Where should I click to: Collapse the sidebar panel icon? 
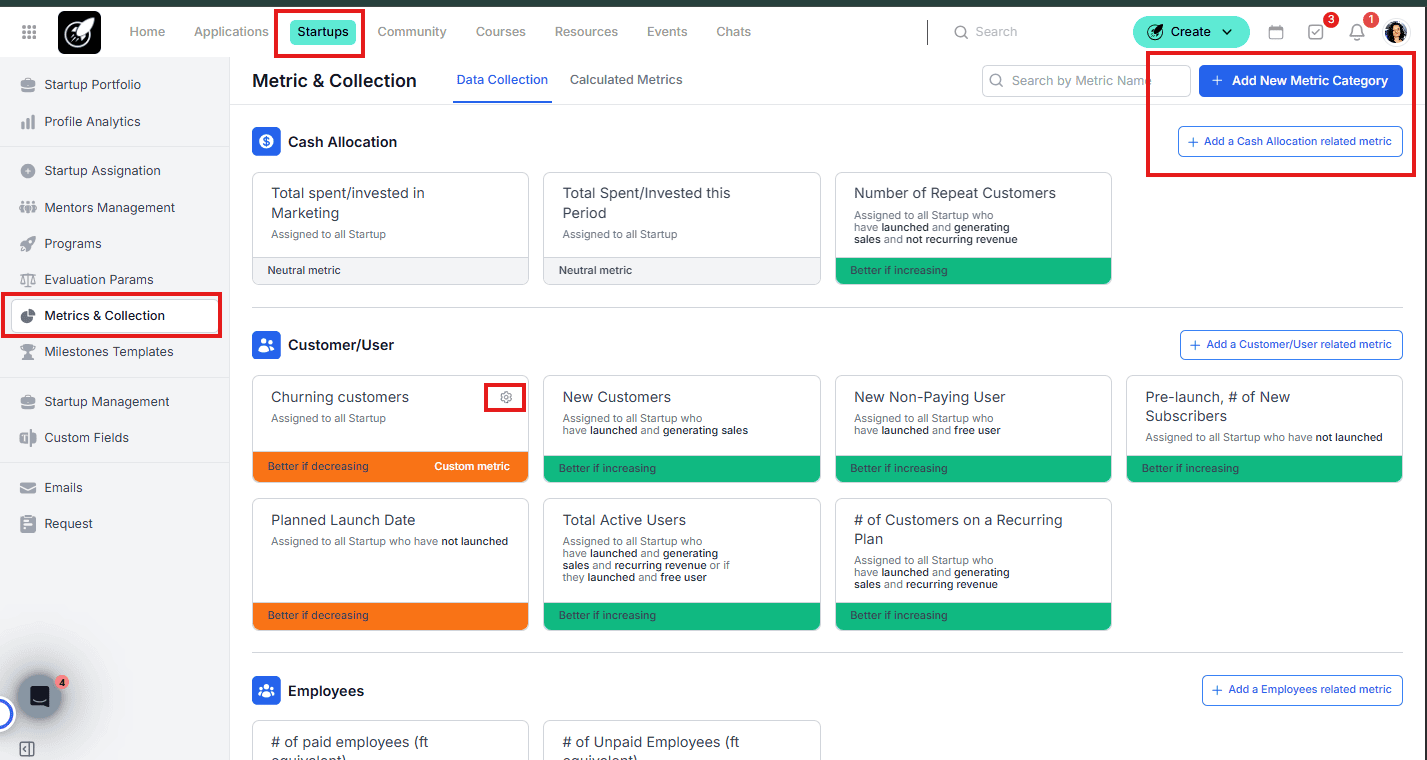pos(27,749)
